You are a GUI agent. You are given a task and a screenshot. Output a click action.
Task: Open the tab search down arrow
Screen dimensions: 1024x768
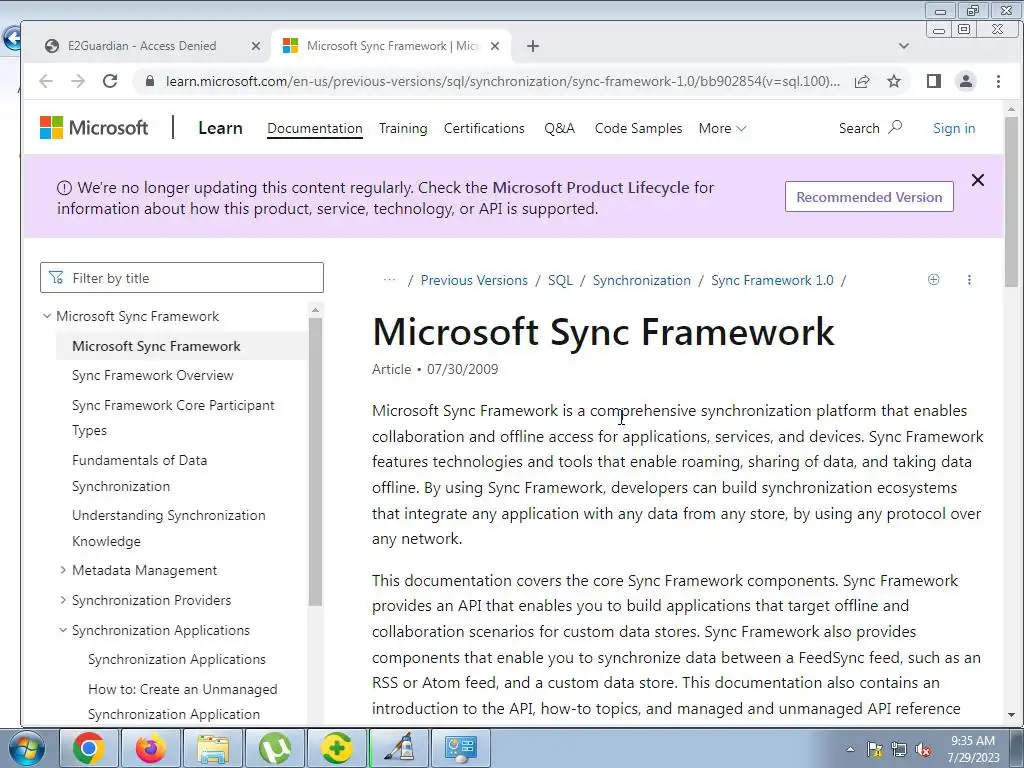(904, 46)
